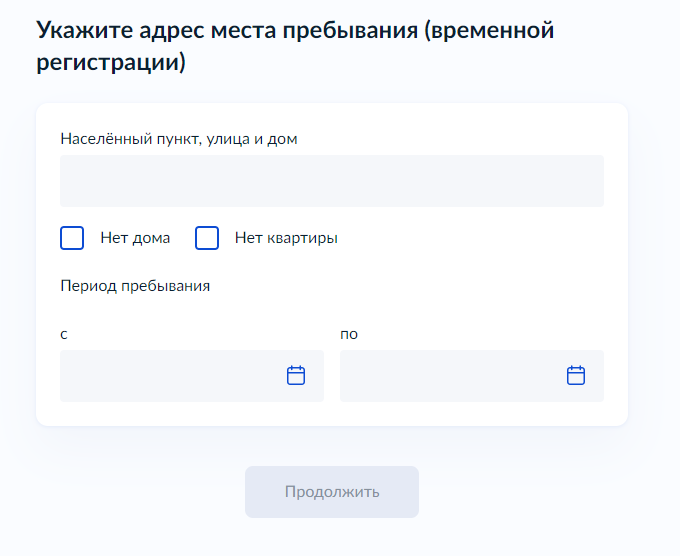This screenshot has width=680, height=556.
Task: Click the page heading 'Укажите адрес места пребывания'
Action: coord(227,30)
